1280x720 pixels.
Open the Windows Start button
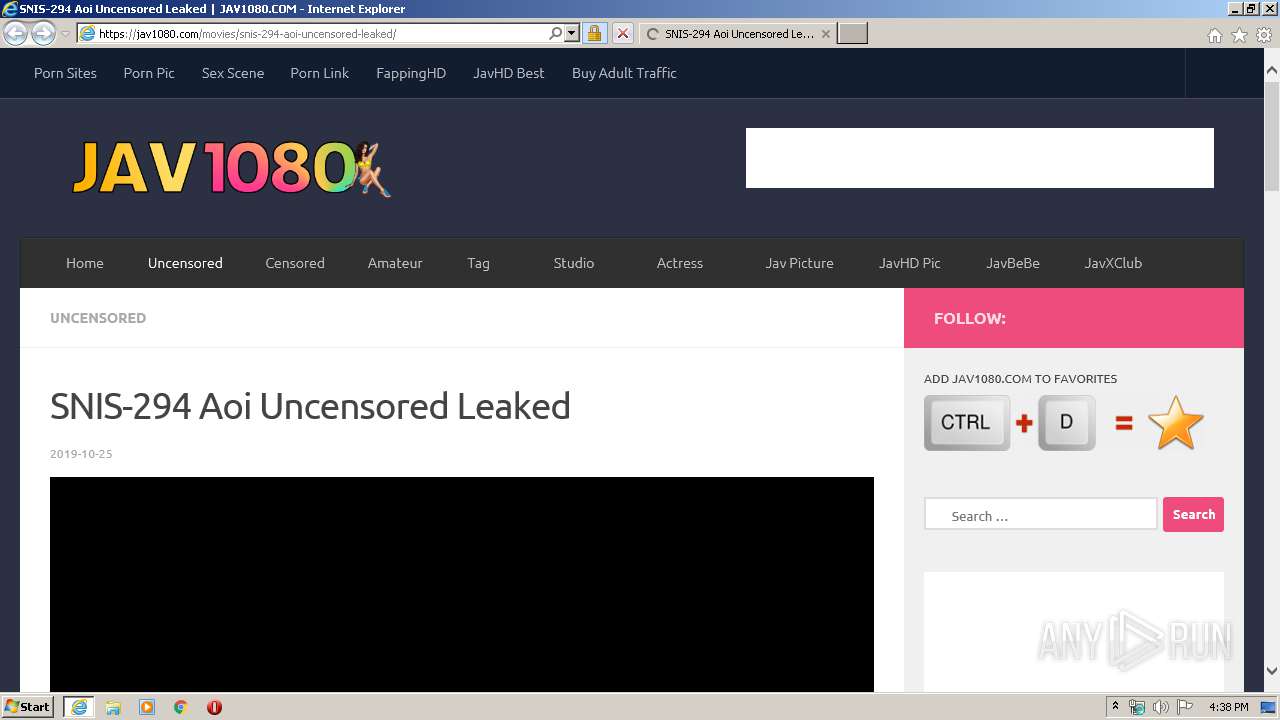click(x=28, y=706)
